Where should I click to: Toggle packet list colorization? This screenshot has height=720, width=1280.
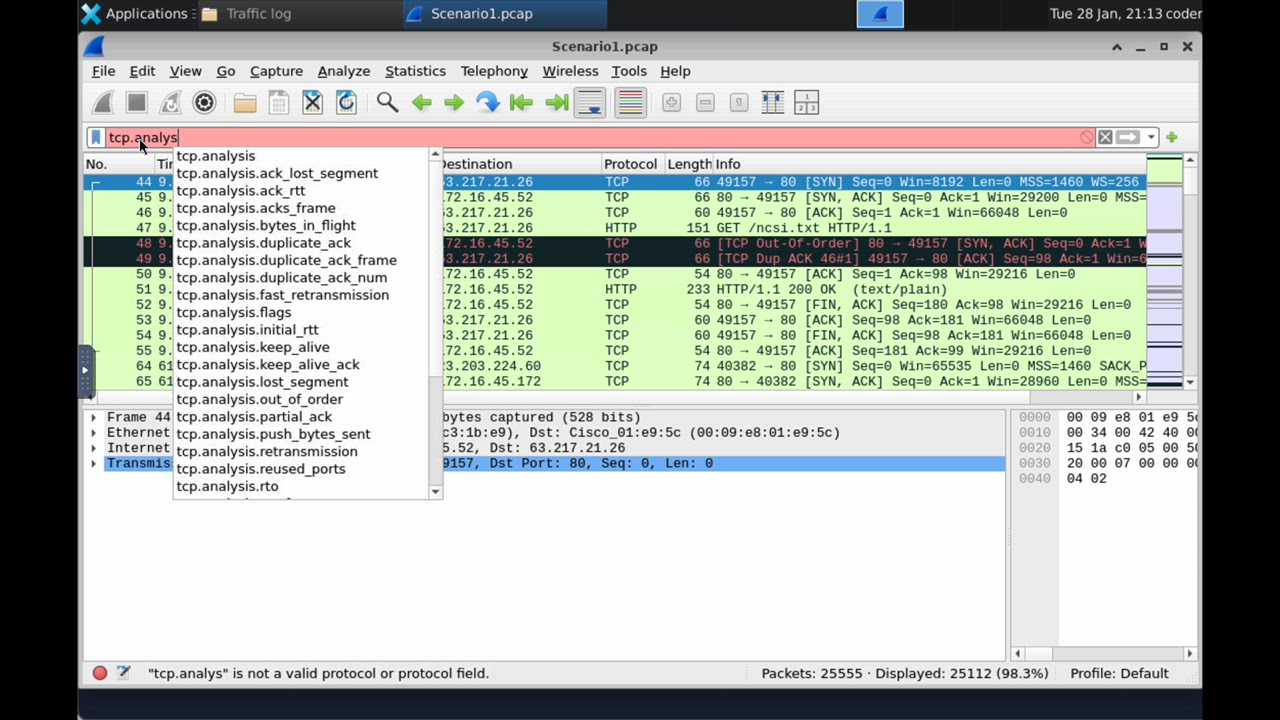click(630, 102)
